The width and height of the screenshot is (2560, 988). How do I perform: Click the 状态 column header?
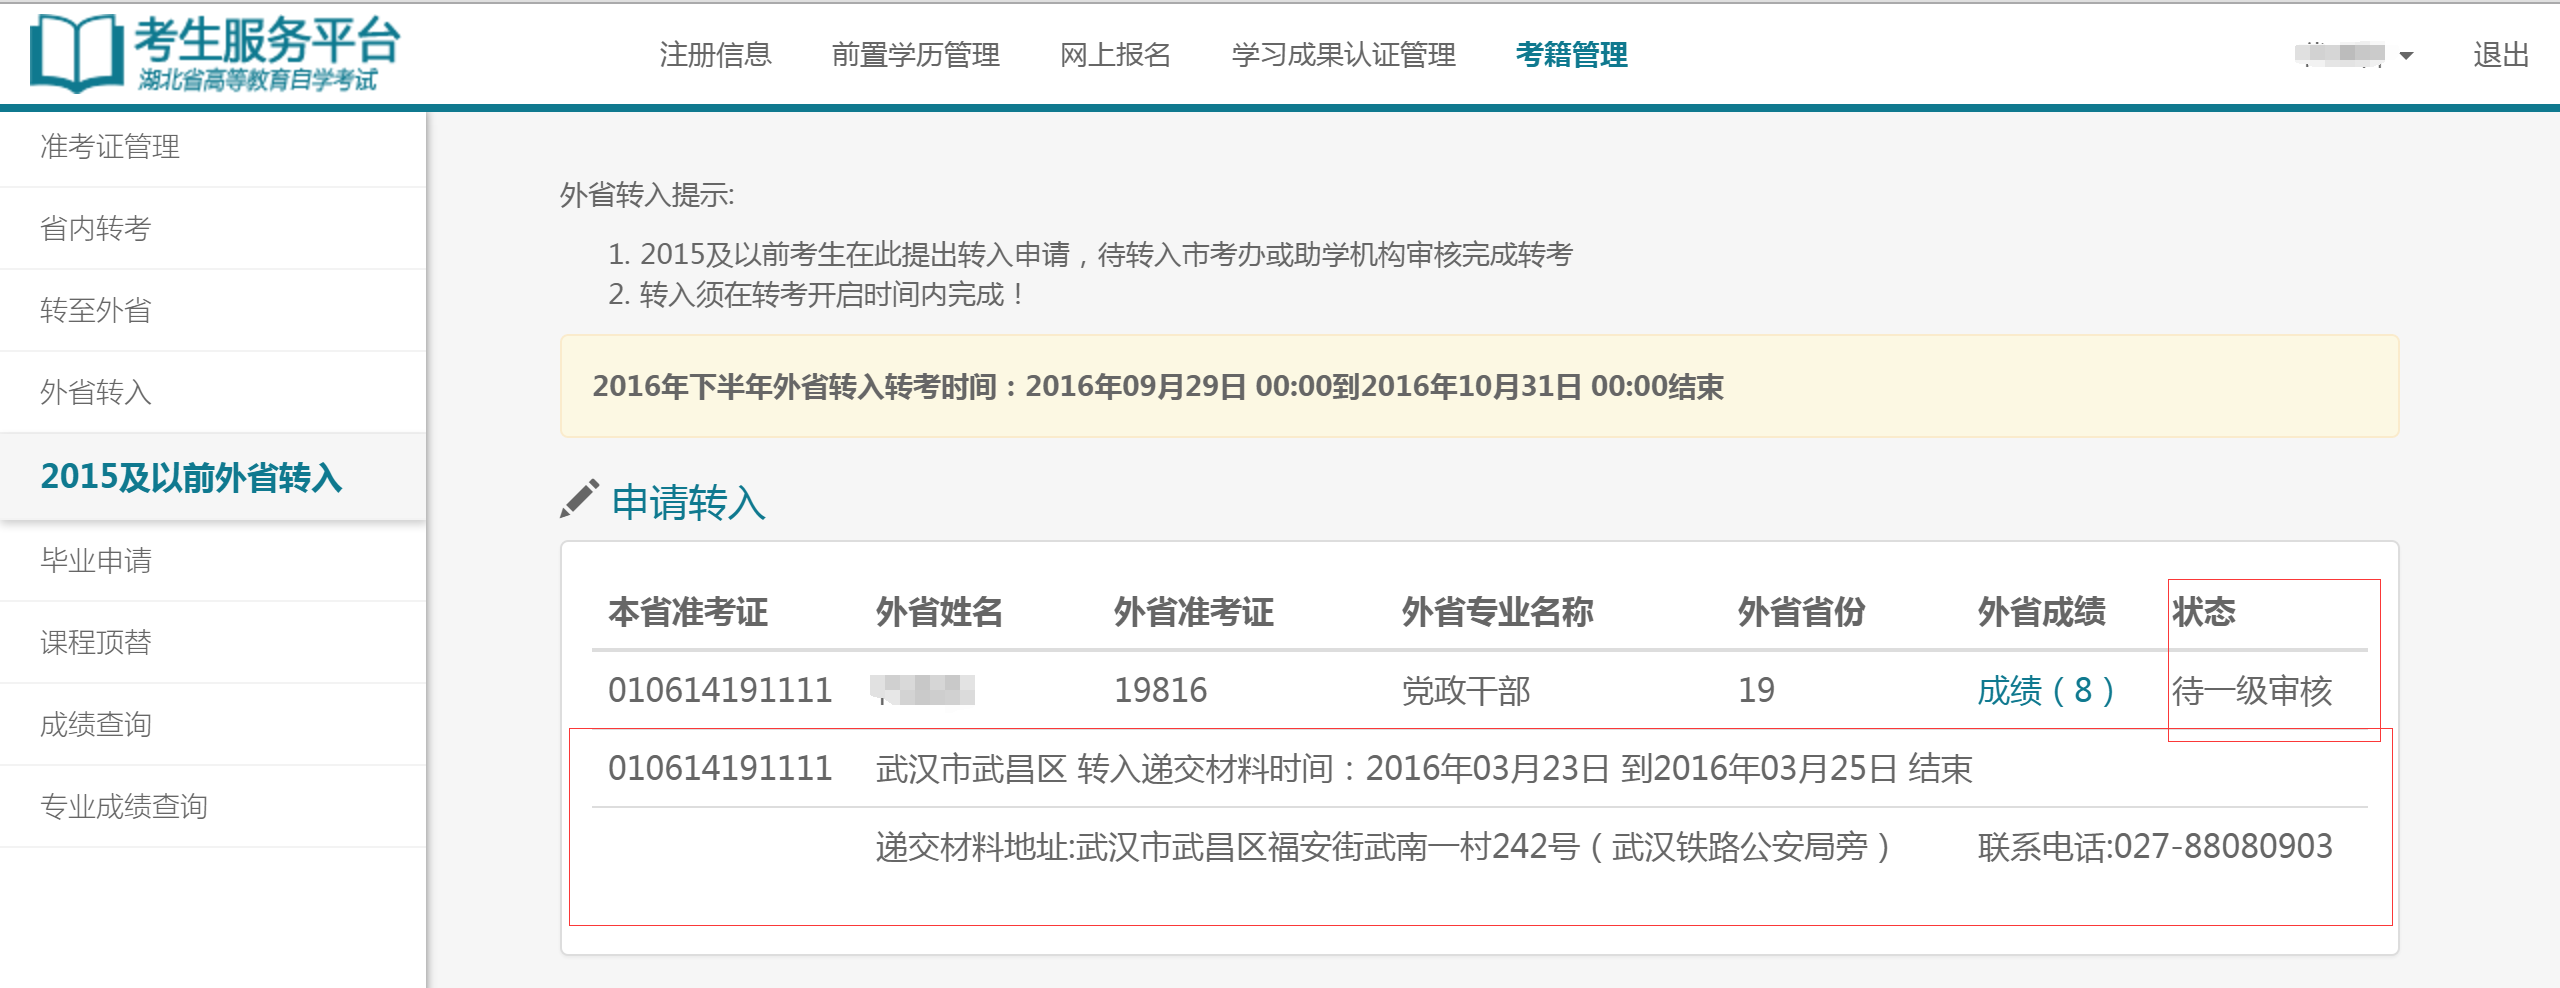[2203, 612]
